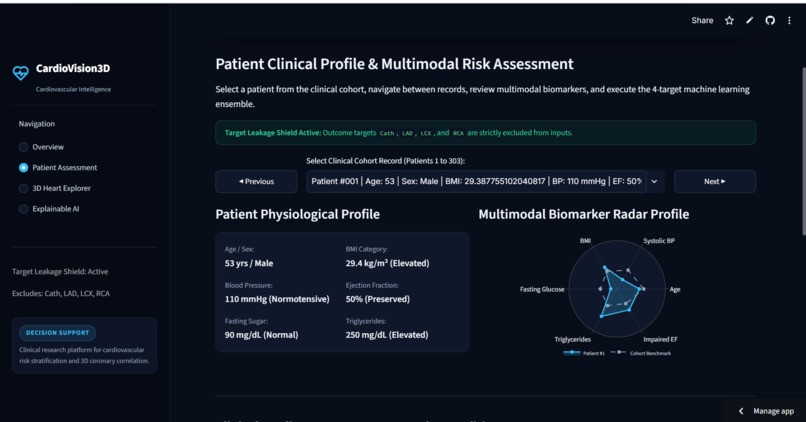Click the '50% (Preserved)' ejection fraction value
This screenshot has height=422, width=806.
pyautogui.click(x=377, y=299)
